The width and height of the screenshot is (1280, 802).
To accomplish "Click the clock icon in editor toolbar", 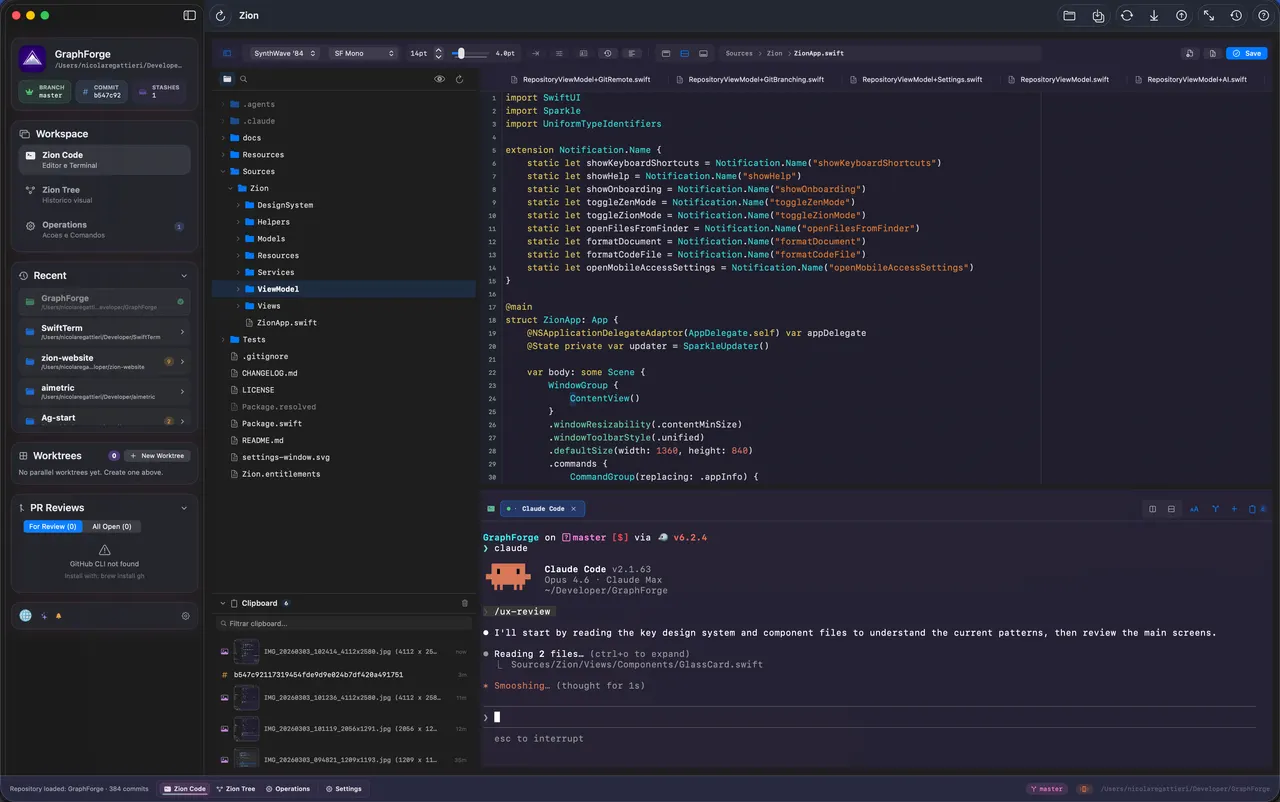I will (x=607, y=53).
